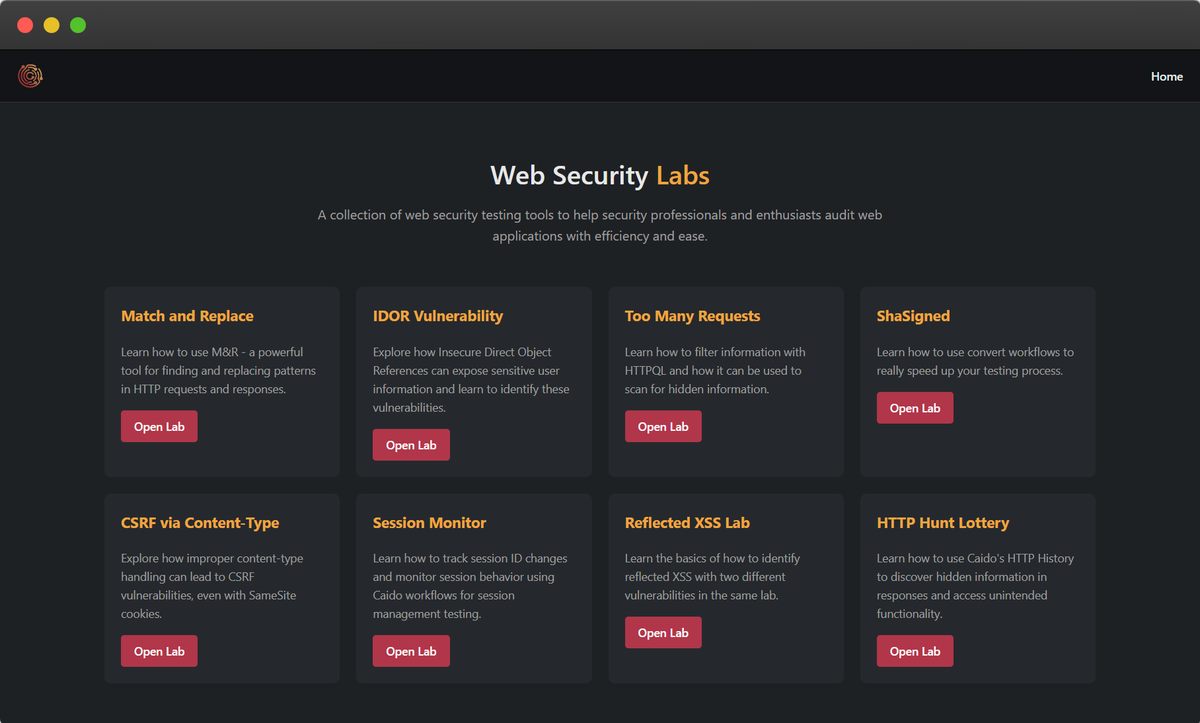Click the Caido logo icon in navbar
Viewport: 1200px width, 723px height.
point(30,76)
